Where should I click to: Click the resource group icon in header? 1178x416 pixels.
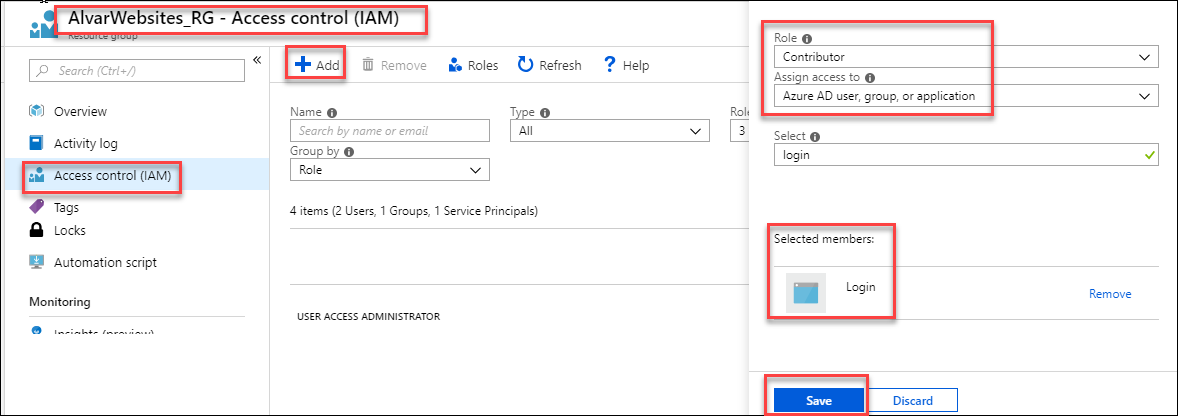[x=42, y=23]
